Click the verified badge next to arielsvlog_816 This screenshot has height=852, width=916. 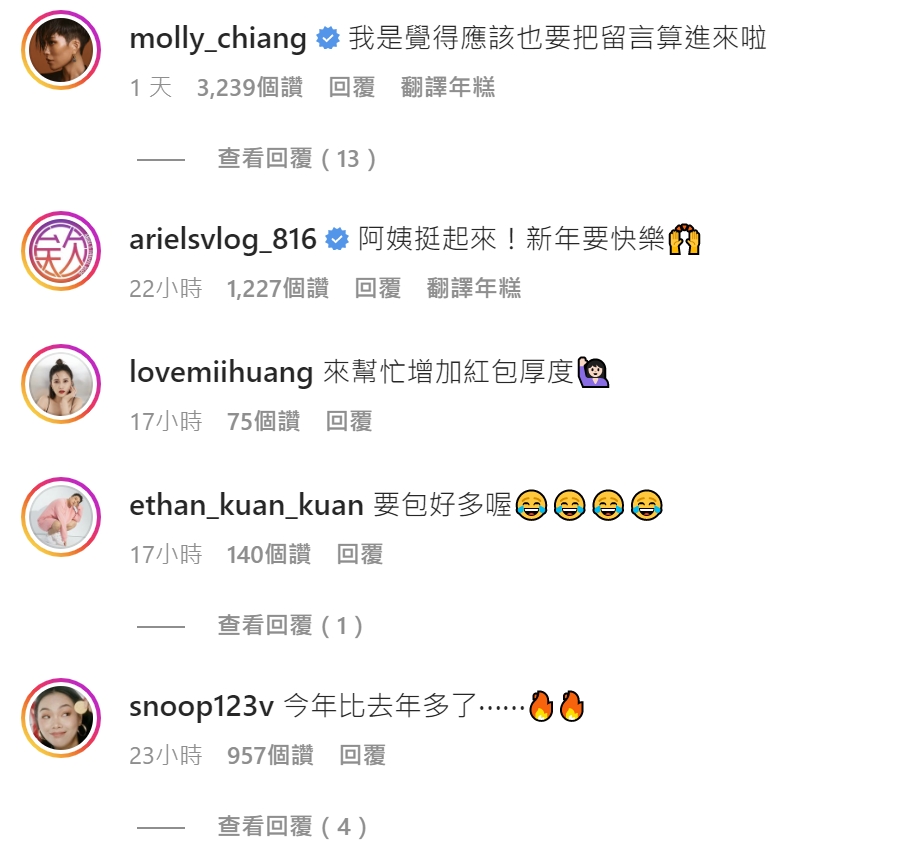pyautogui.click(x=337, y=240)
